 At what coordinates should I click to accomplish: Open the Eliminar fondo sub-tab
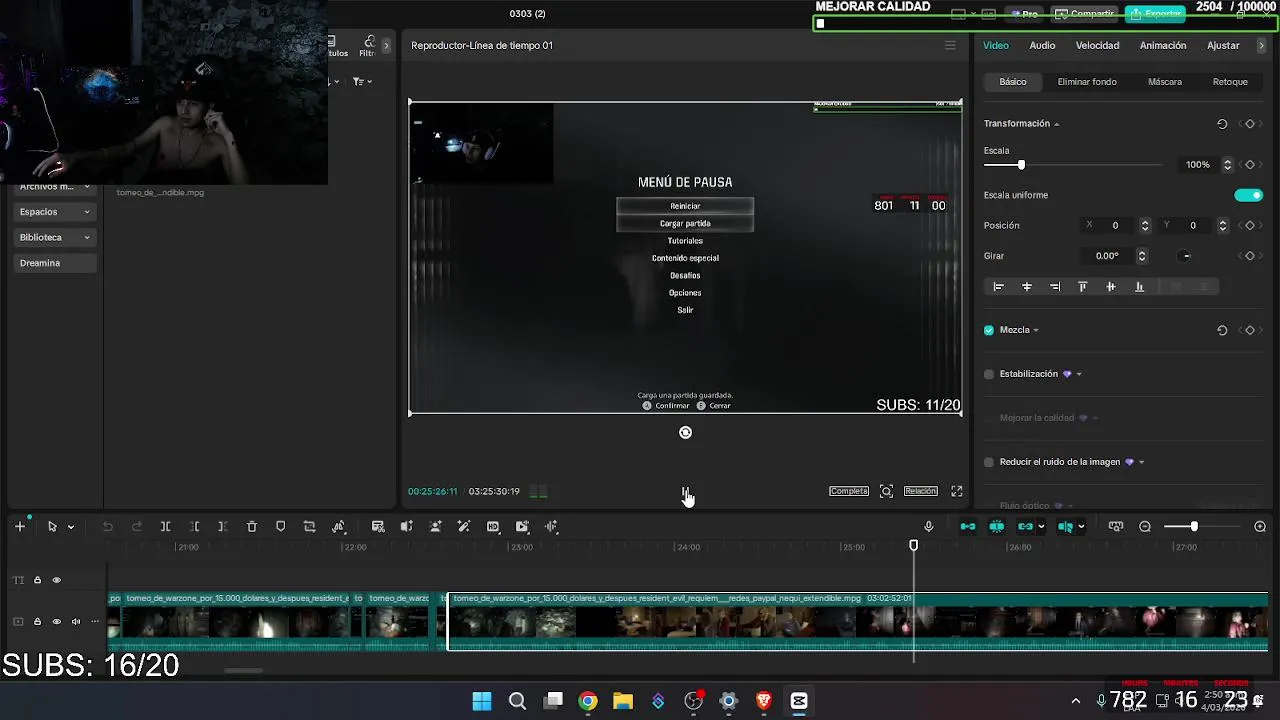[x=1087, y=82]
